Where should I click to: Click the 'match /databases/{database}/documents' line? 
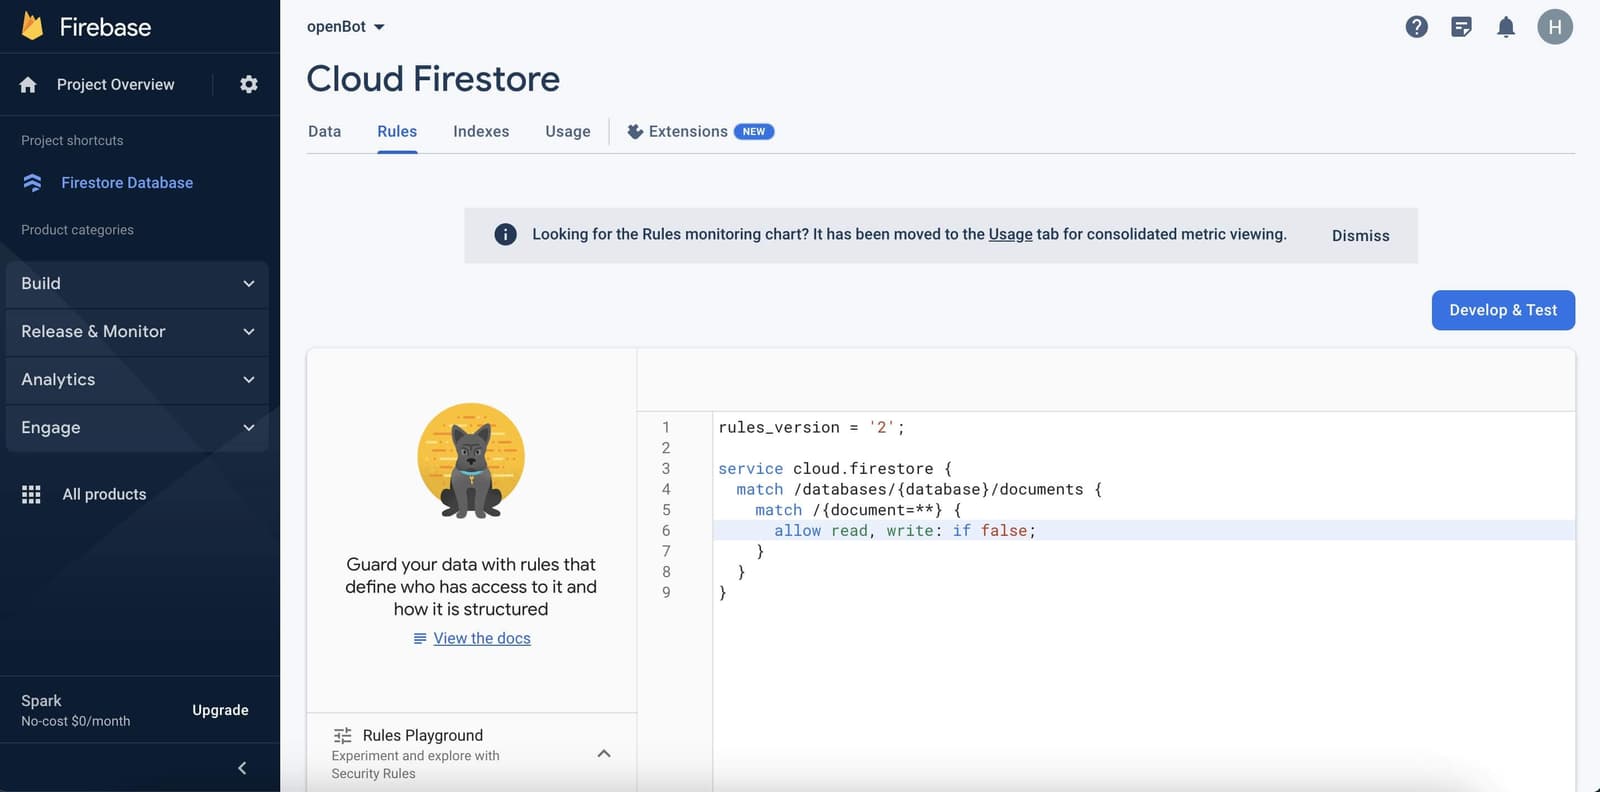click(919, 489)
